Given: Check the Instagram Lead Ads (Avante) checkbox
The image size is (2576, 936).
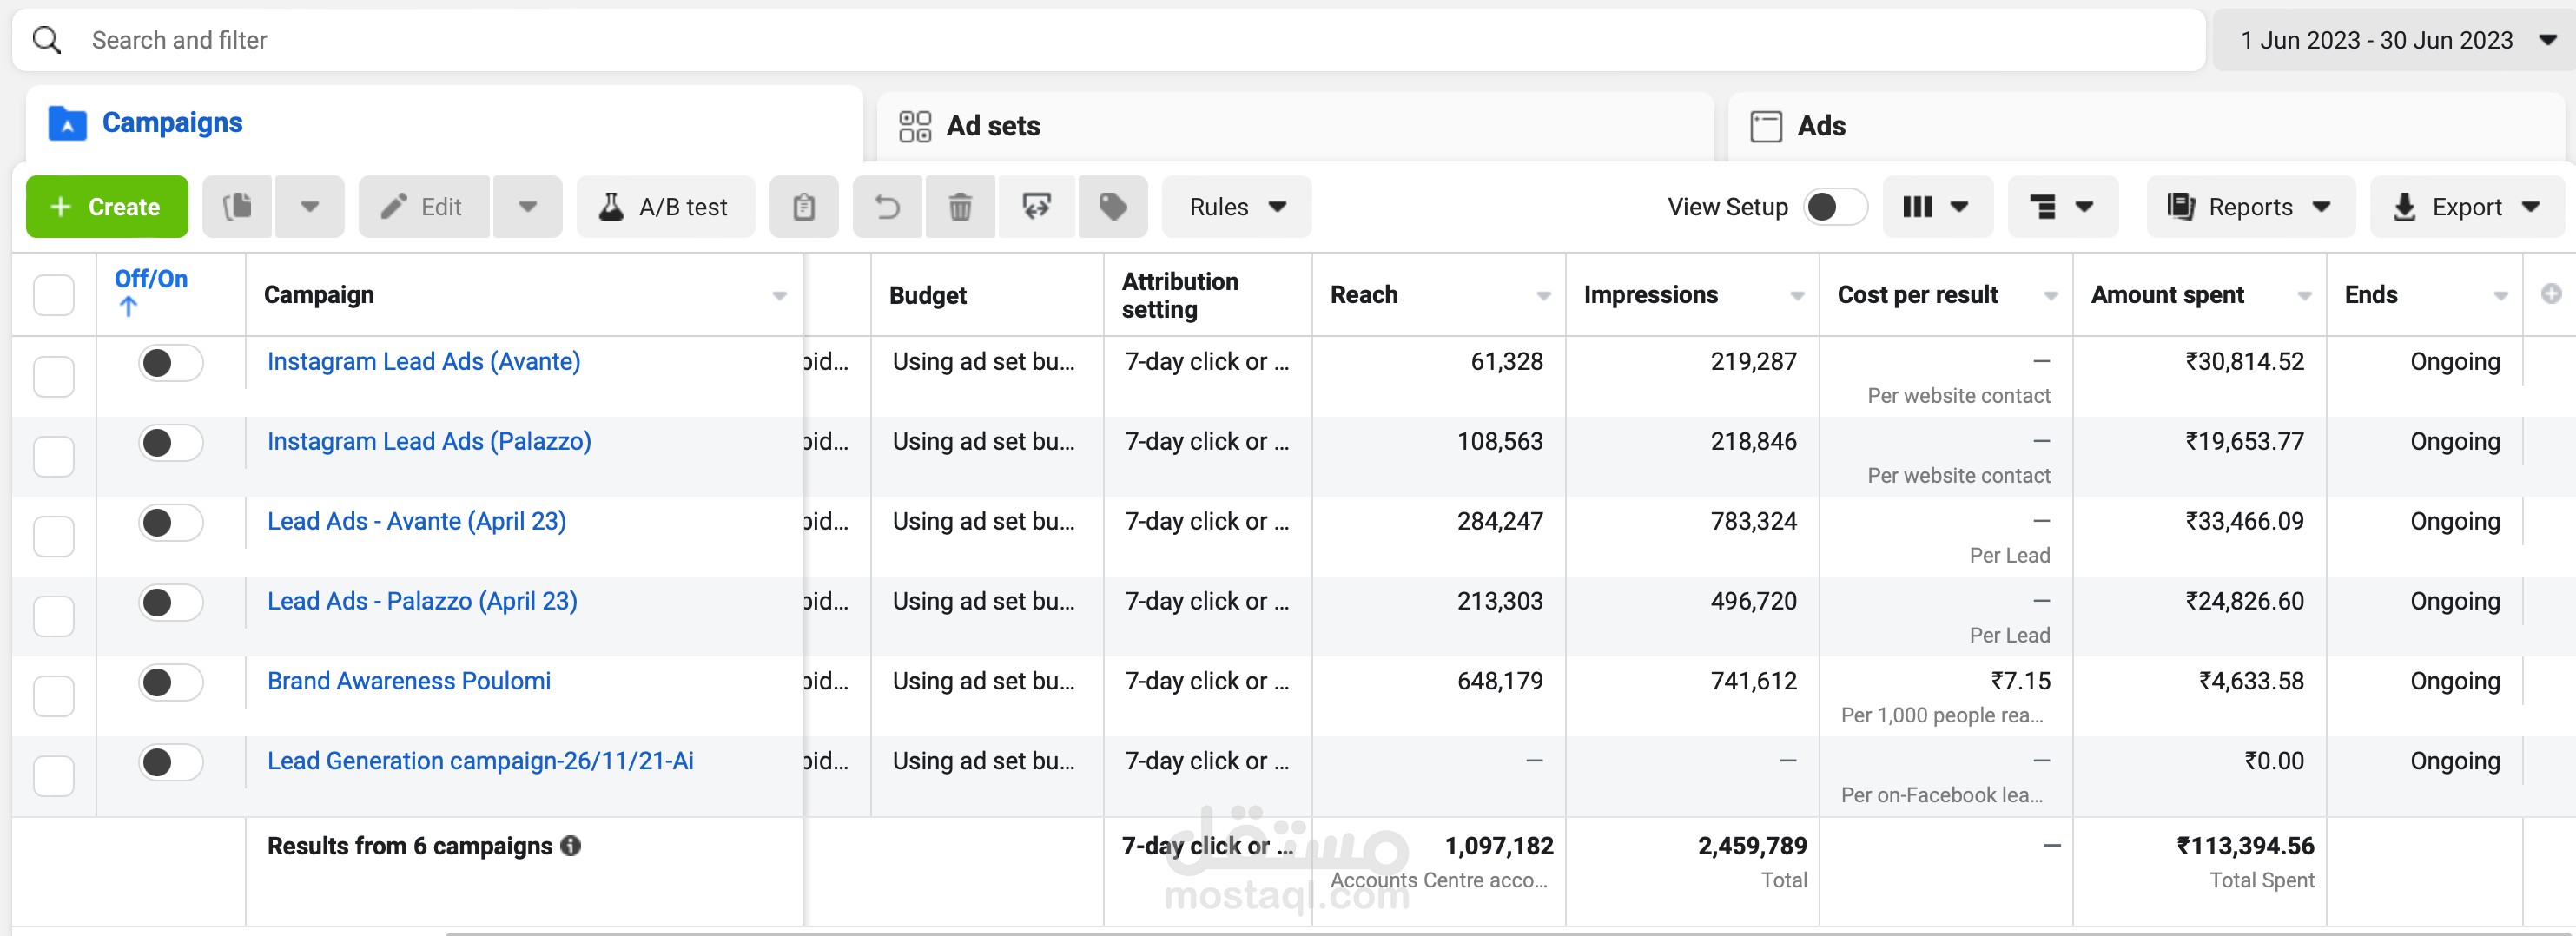Looking at the screenshot, I should coord(54,376).
